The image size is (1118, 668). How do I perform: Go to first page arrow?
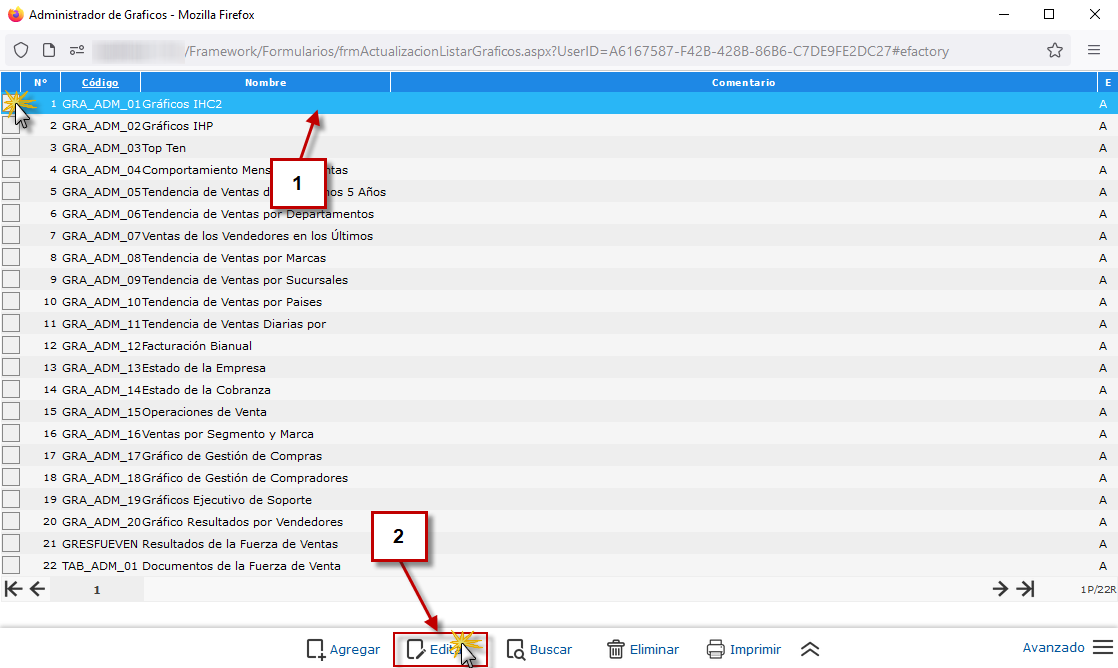tap(13, 589)
